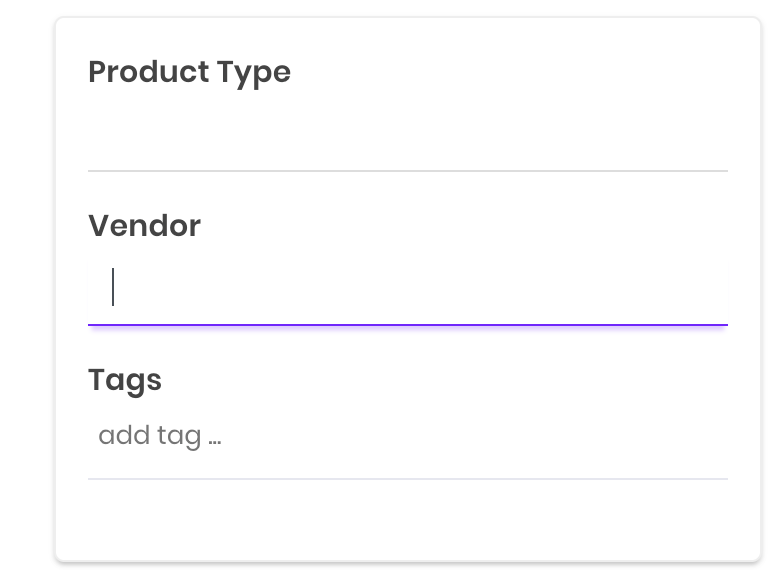Focus the Vendor text field
Image resolution: width=772 pixels, height=582 pixels.
pyautogui.click(x=407, y=288)
